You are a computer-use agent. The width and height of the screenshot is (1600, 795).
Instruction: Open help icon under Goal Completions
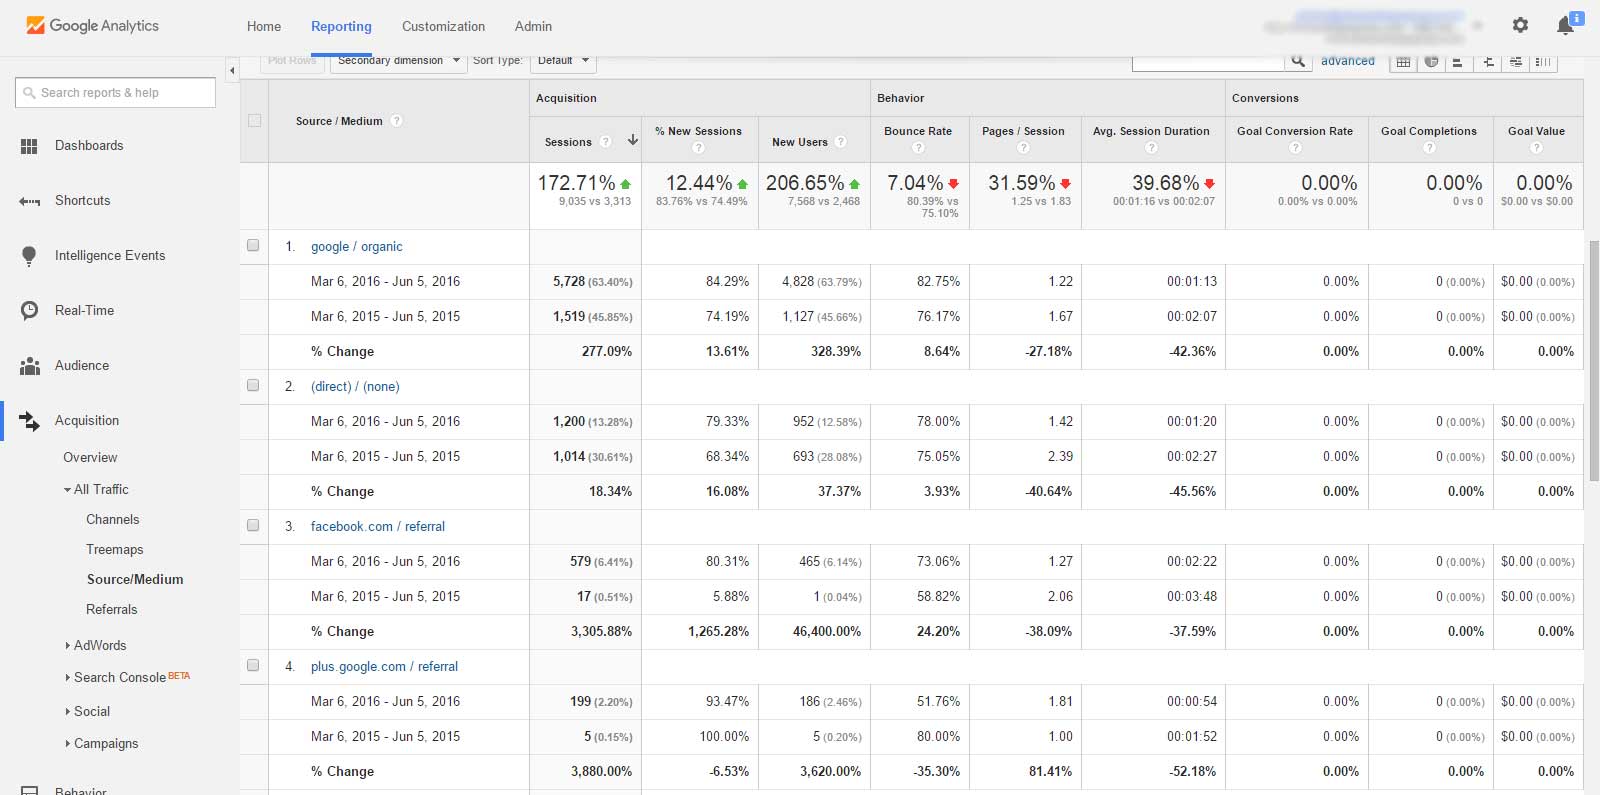tap(1429, 148)
